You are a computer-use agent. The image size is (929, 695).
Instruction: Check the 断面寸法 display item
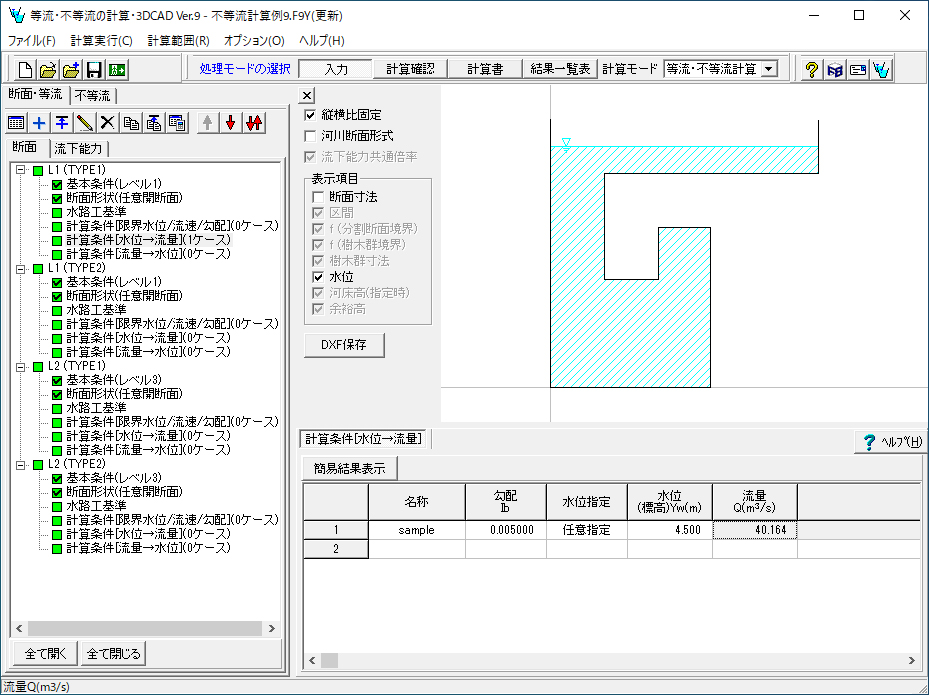318,197
